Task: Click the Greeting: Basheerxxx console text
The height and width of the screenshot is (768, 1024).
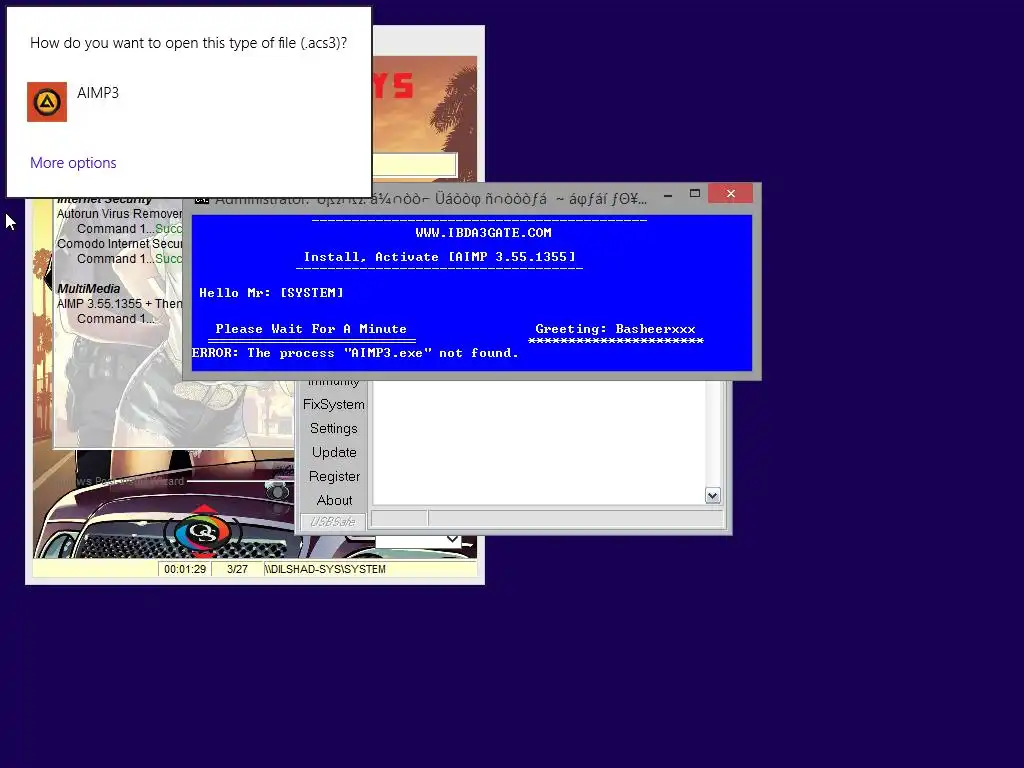Action: click(x=615, y=329)
